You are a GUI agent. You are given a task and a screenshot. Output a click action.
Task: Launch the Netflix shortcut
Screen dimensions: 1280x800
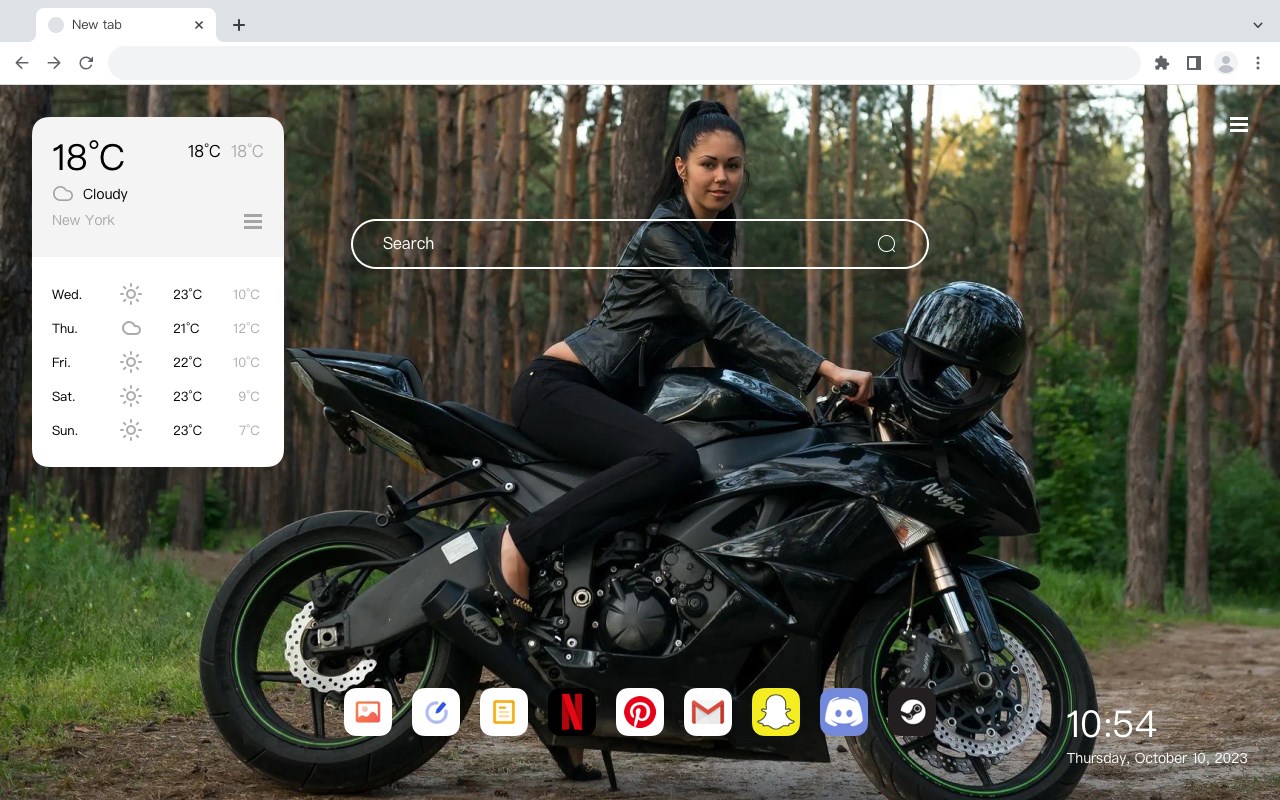click(572, 712)
